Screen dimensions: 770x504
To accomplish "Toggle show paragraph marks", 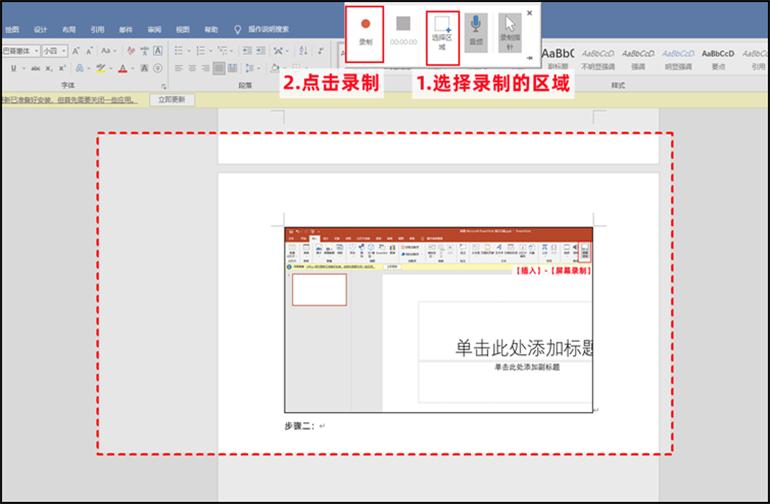I will click(320, 51).
